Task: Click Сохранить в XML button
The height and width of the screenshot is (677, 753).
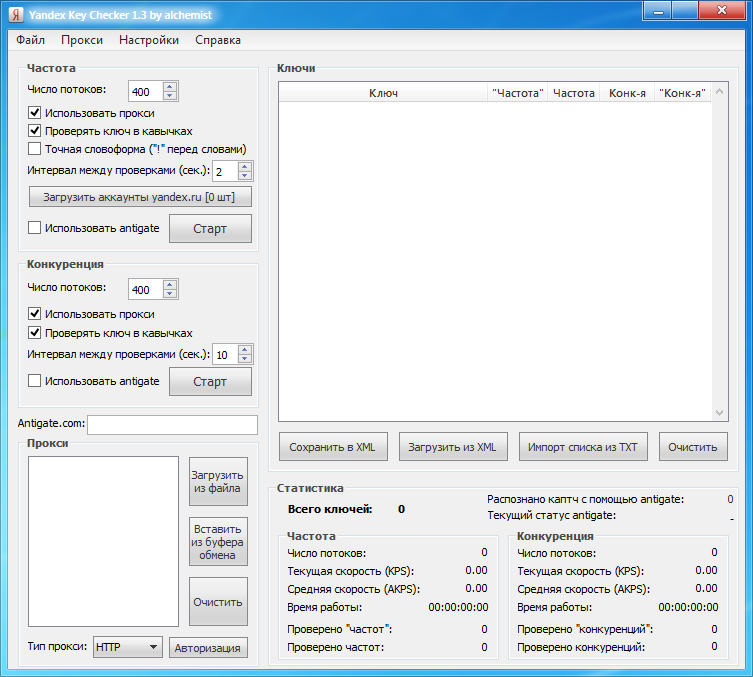Action: click(333, 447)
